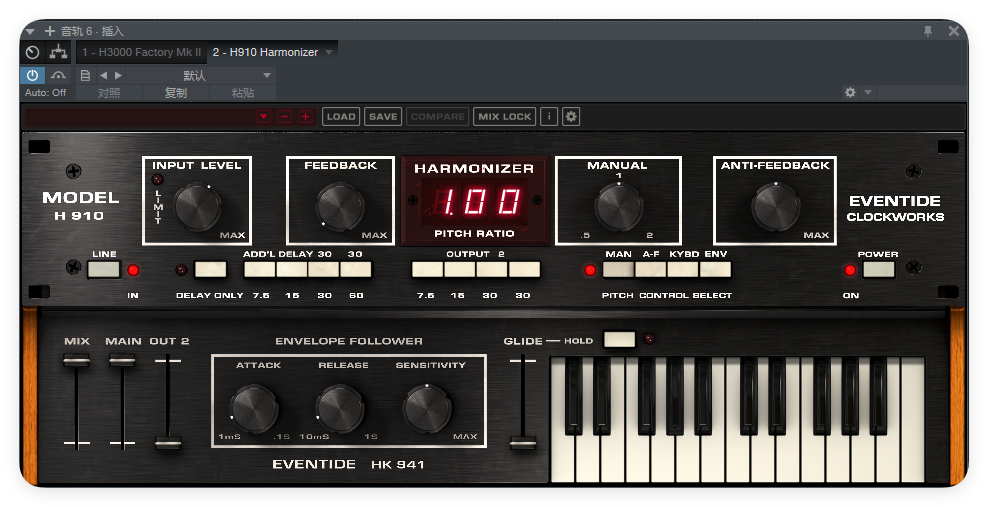
Task: Click the rightmost white piano key
Action: pyautogui.click(x=912, y=420)
